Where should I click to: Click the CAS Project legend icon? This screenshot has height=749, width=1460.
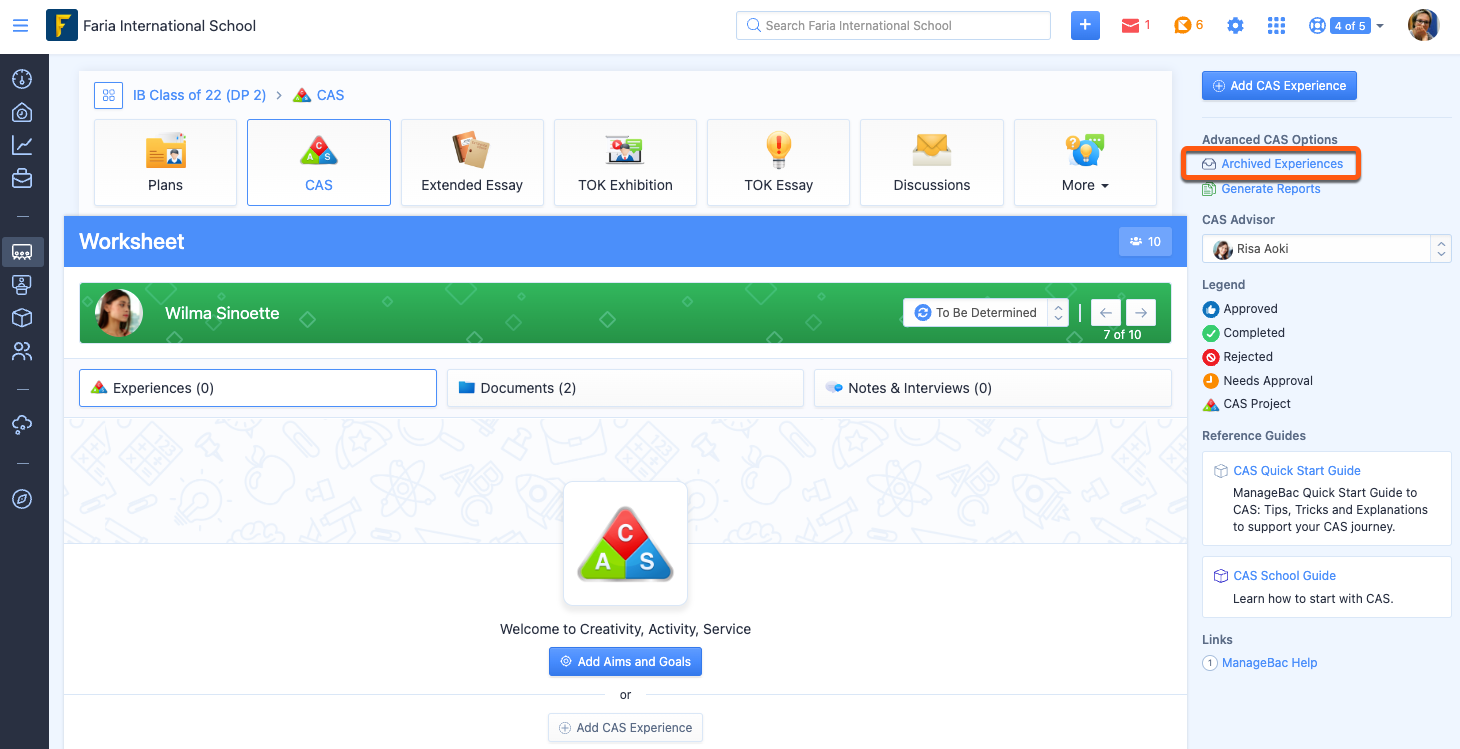click(1210, 404)
